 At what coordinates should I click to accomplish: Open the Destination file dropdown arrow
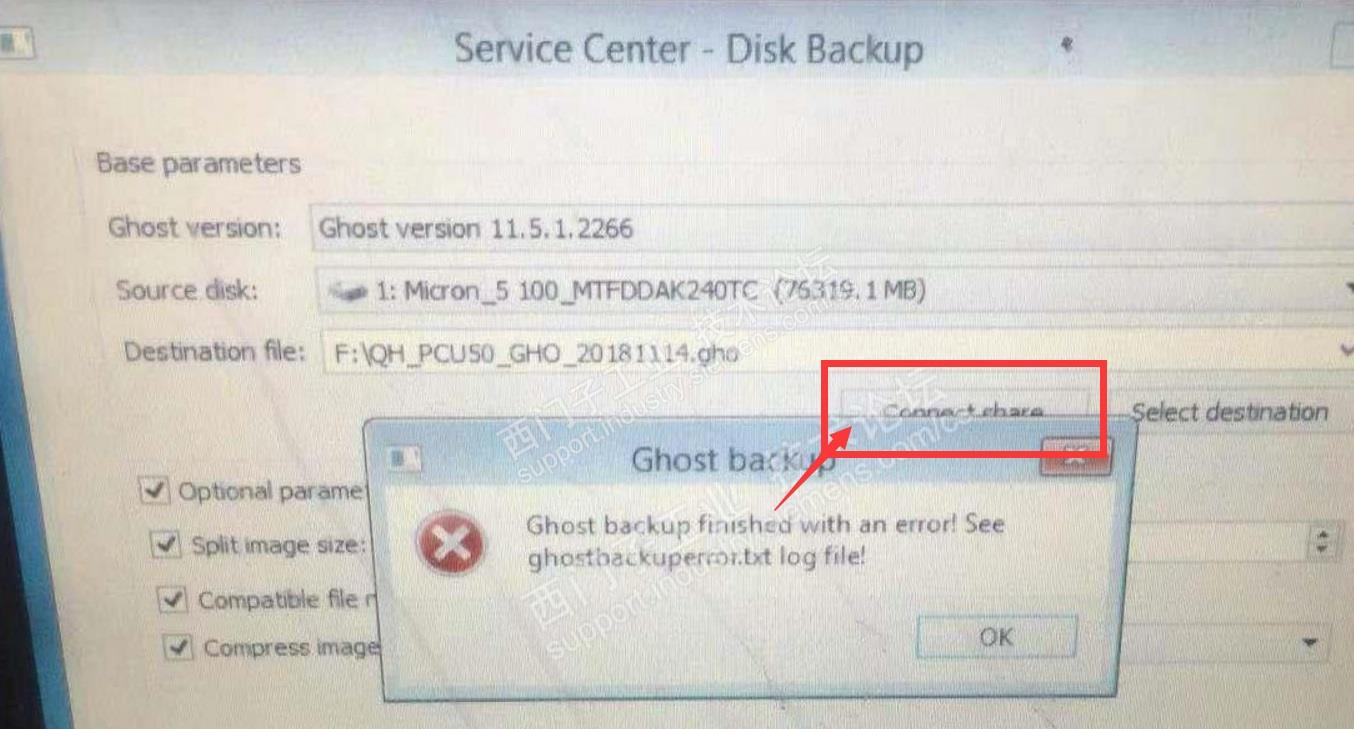point(1346,350)
